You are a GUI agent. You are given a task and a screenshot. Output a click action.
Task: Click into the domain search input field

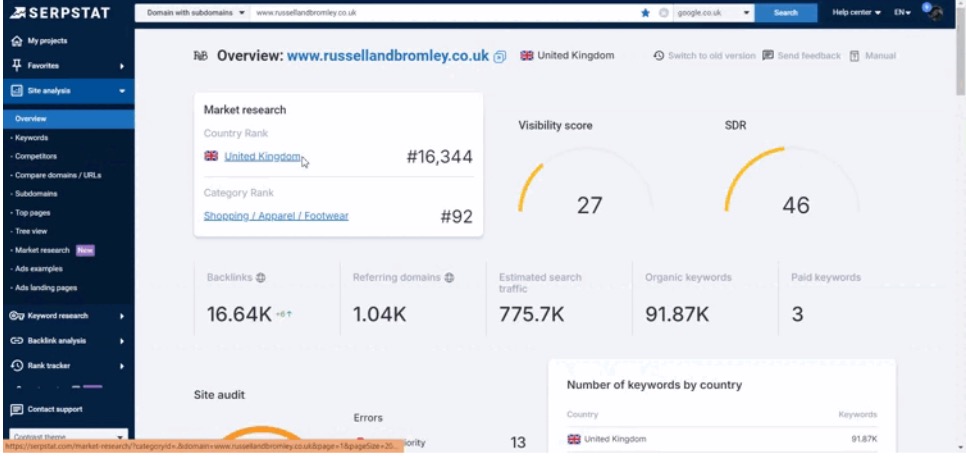(x=444, y=12)
